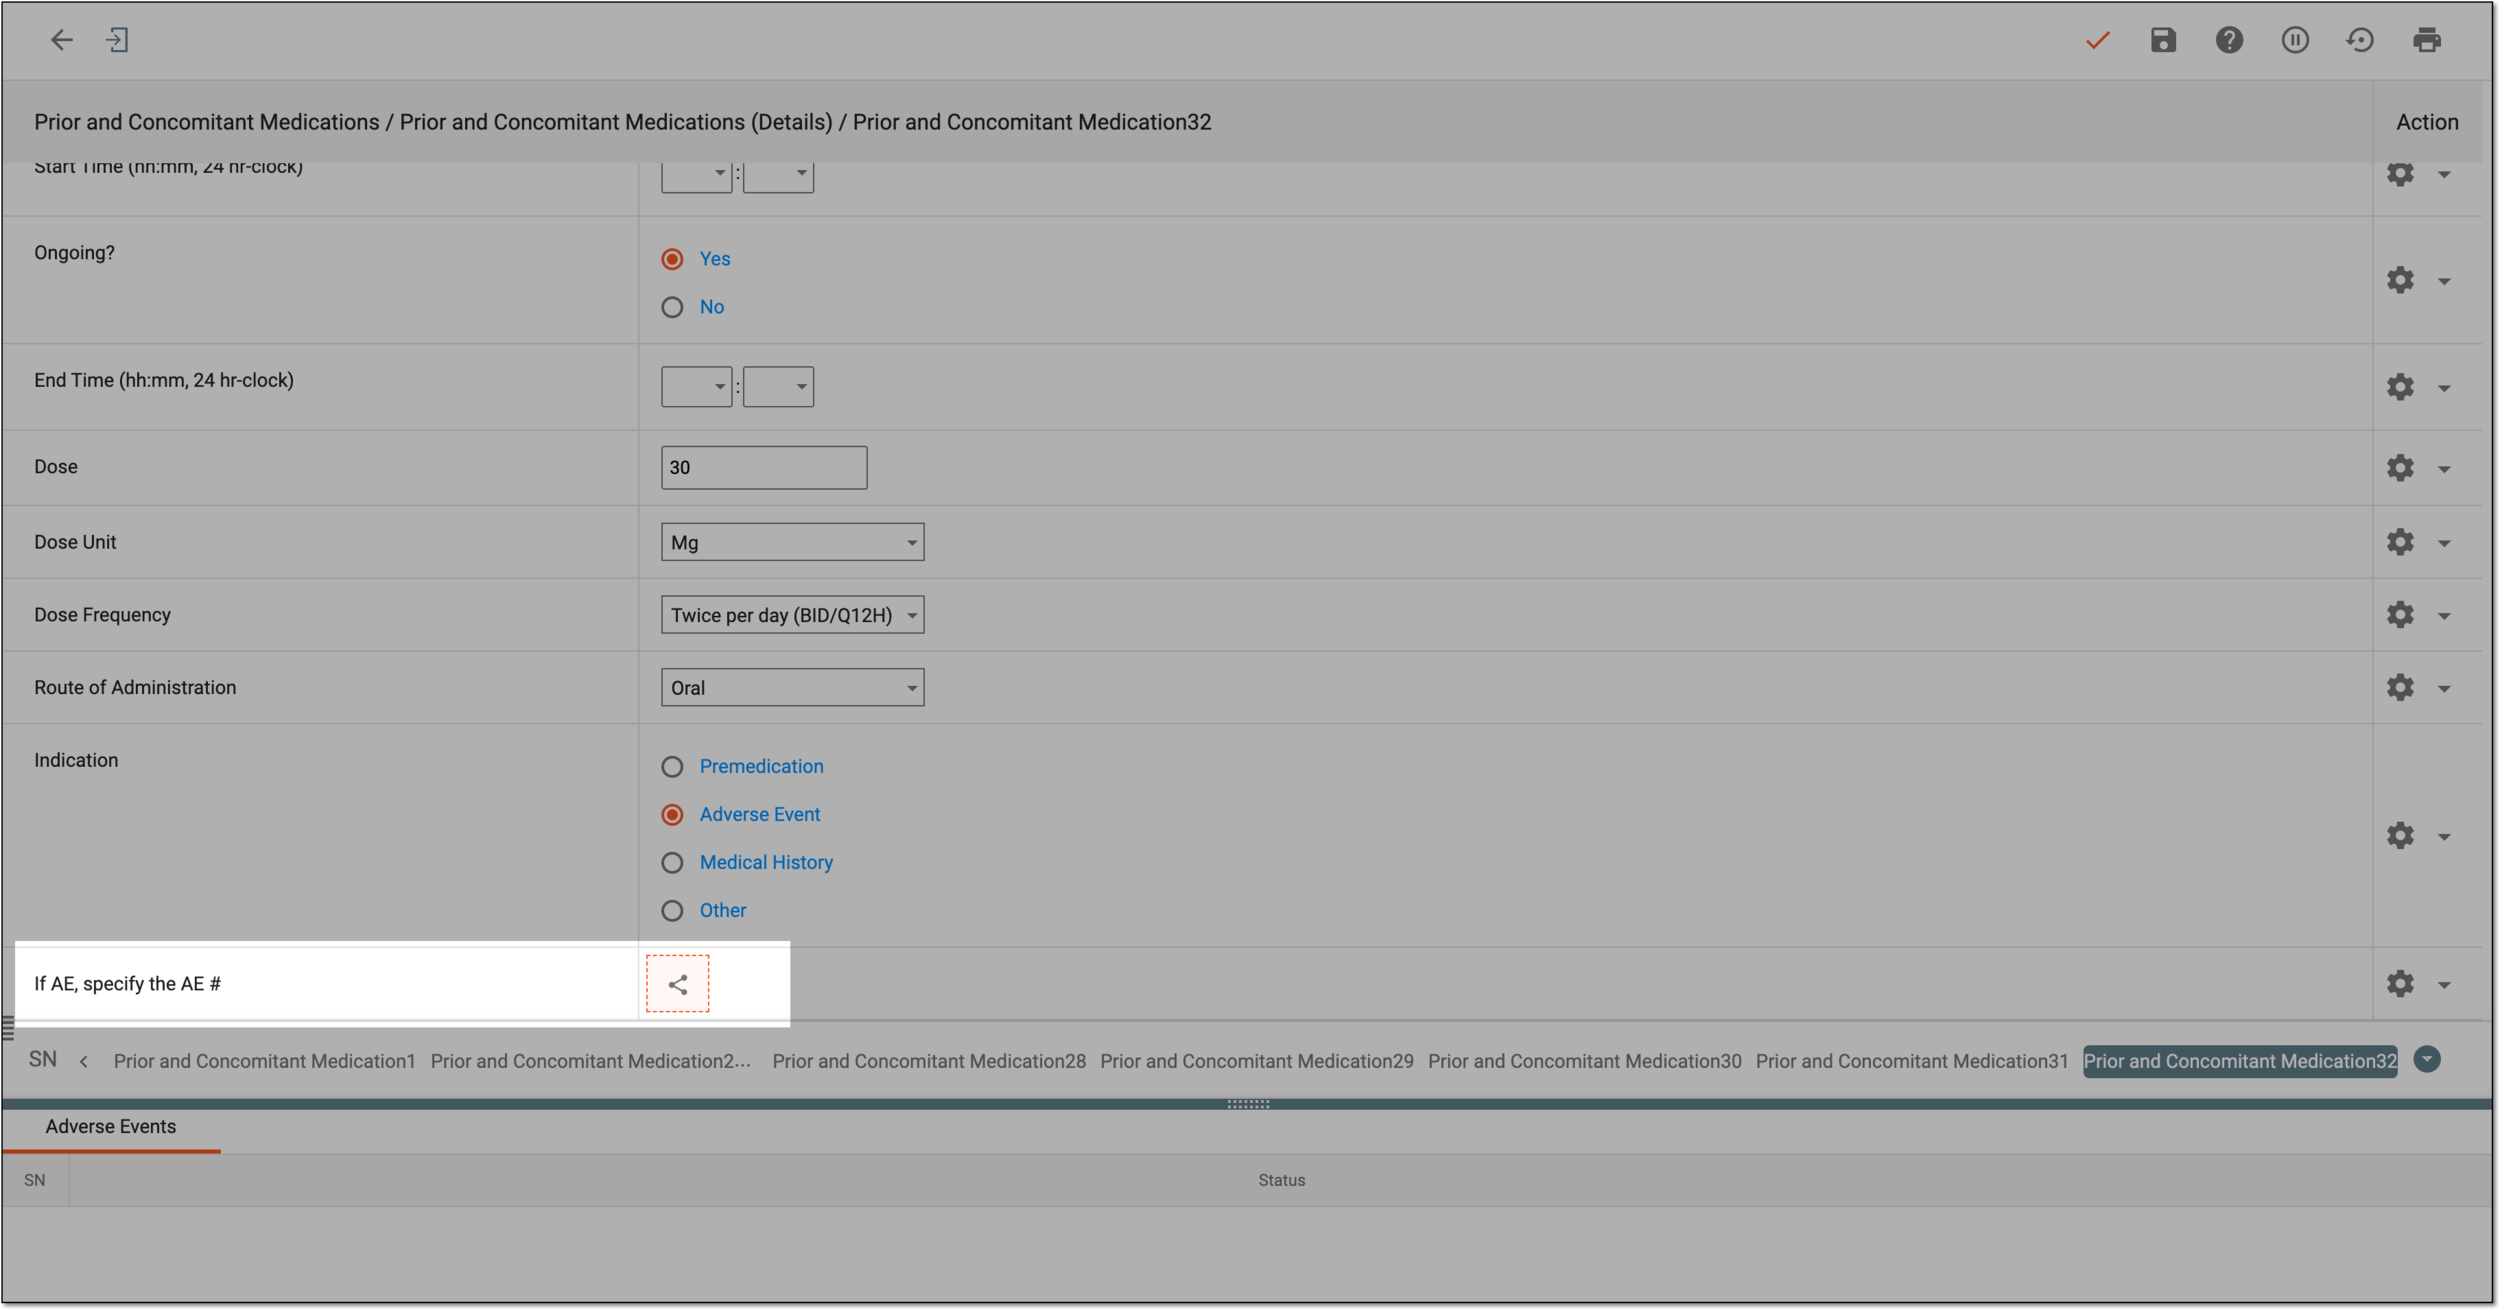2500x1310 pixels.
Task: Click the 'Route of Administration' field label
Action: [135, 688]
